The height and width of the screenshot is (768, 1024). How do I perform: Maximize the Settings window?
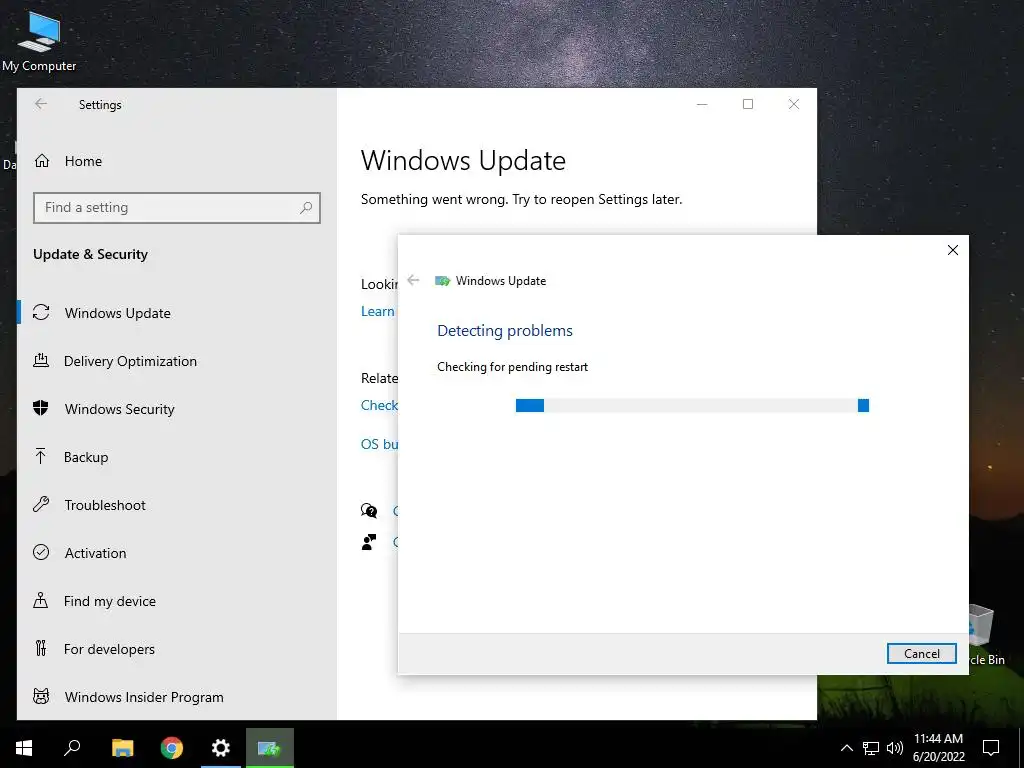click(x=748, y=104)
